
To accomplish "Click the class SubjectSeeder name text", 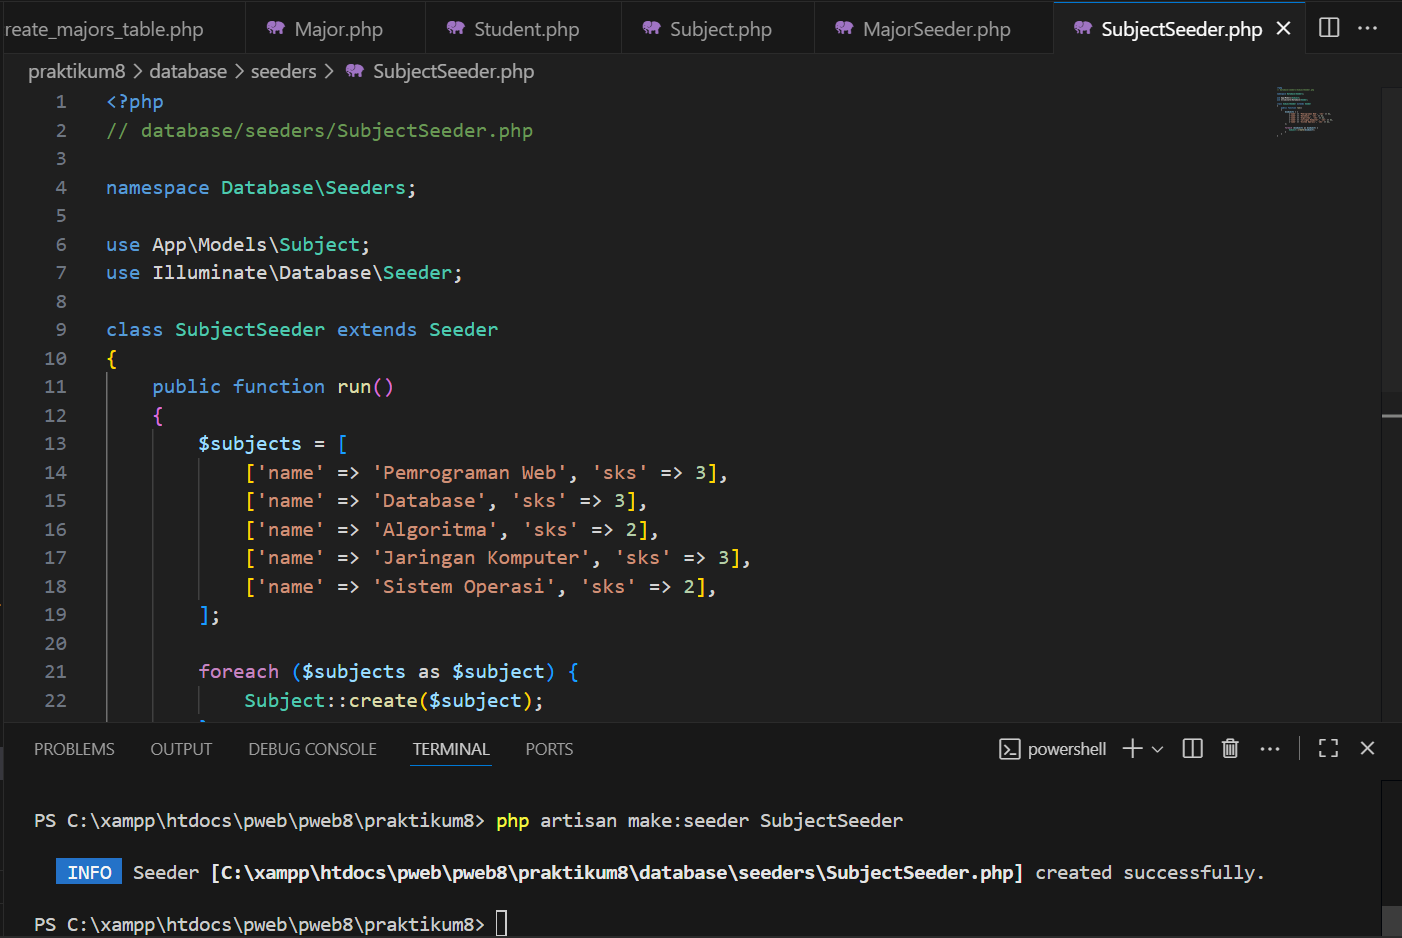I will (x=250, y=330).
